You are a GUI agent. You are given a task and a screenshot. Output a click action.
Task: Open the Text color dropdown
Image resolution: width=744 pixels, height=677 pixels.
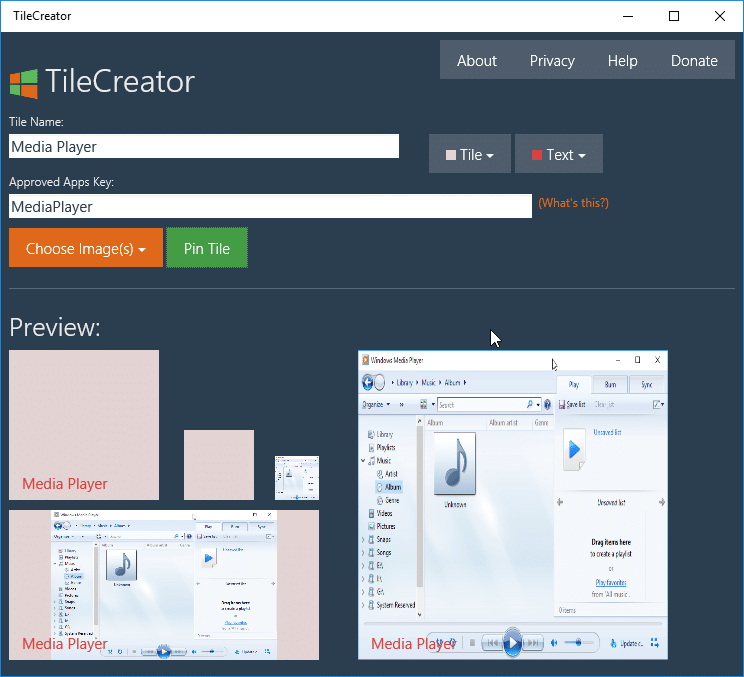[558, 154]
